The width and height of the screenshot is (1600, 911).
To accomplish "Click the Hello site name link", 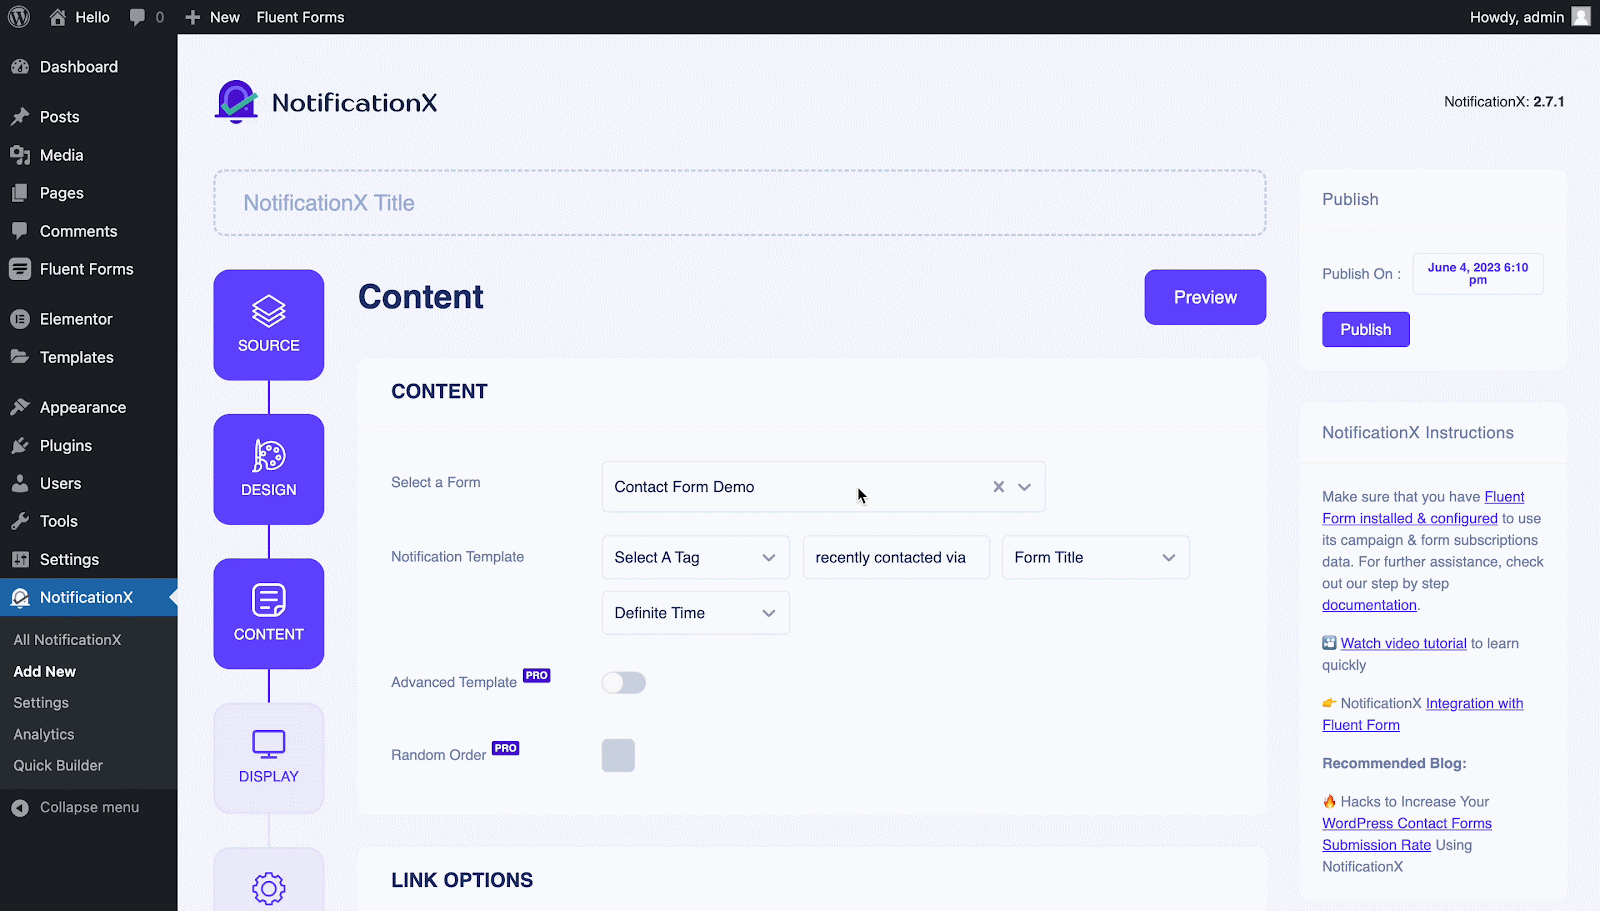I will point(92,17).
